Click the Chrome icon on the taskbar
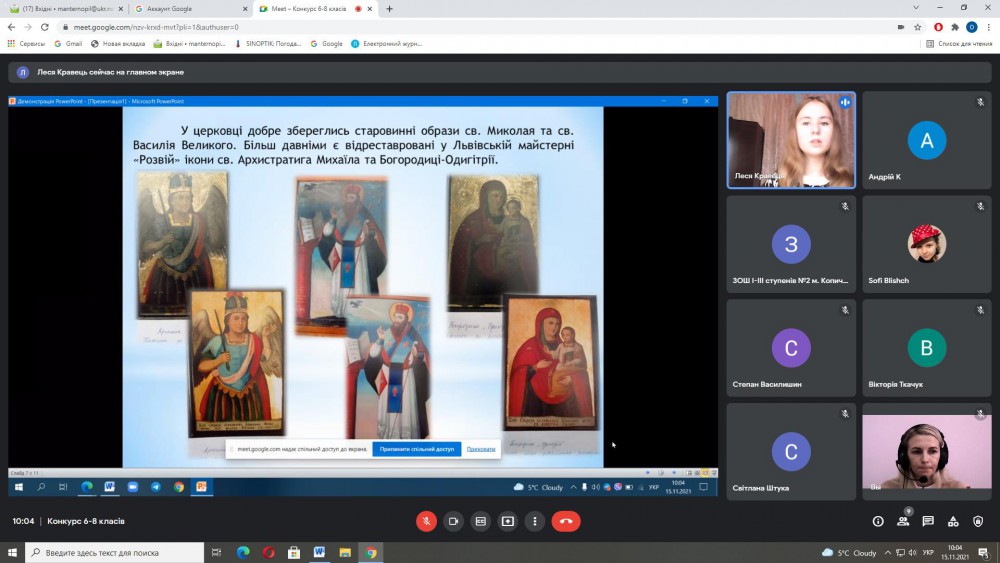1000x563 pixels. 371,552
